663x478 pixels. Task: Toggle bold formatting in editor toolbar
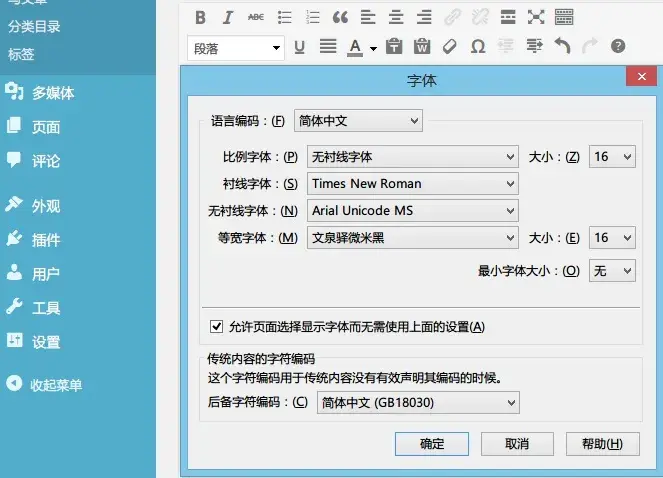point(200,17)
